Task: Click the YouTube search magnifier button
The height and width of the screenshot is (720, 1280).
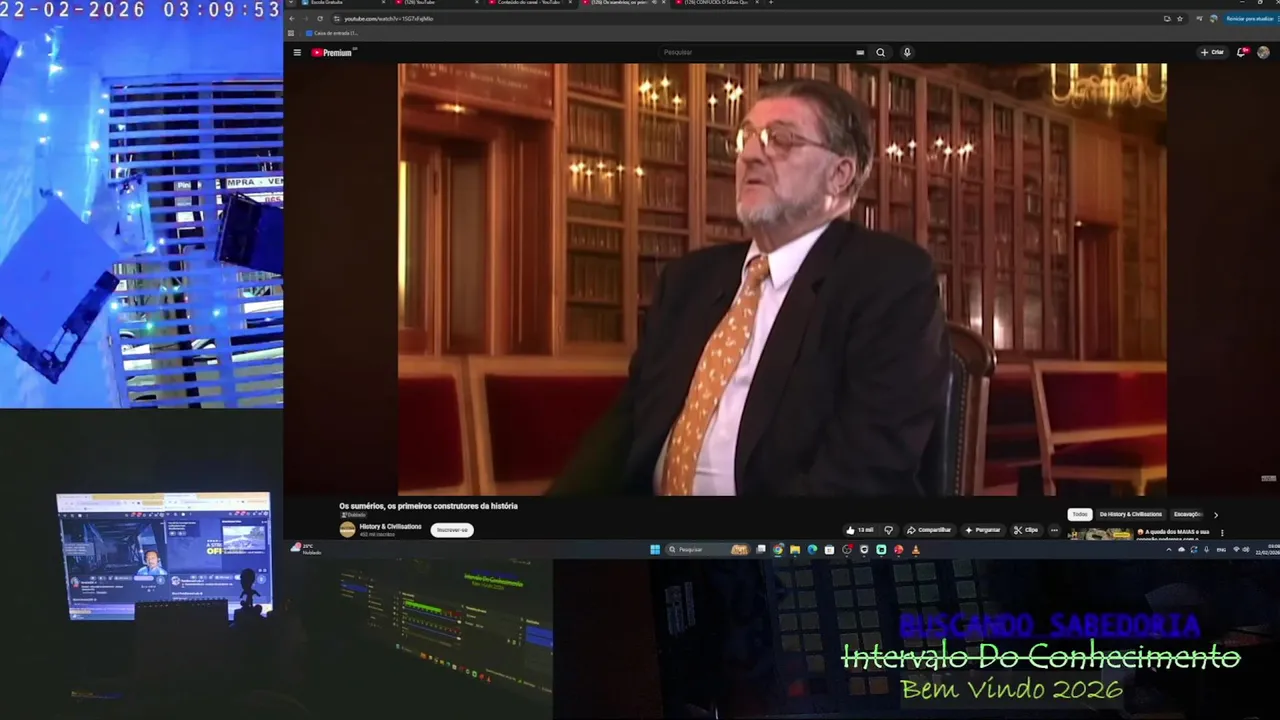Action: coord(880,52)
